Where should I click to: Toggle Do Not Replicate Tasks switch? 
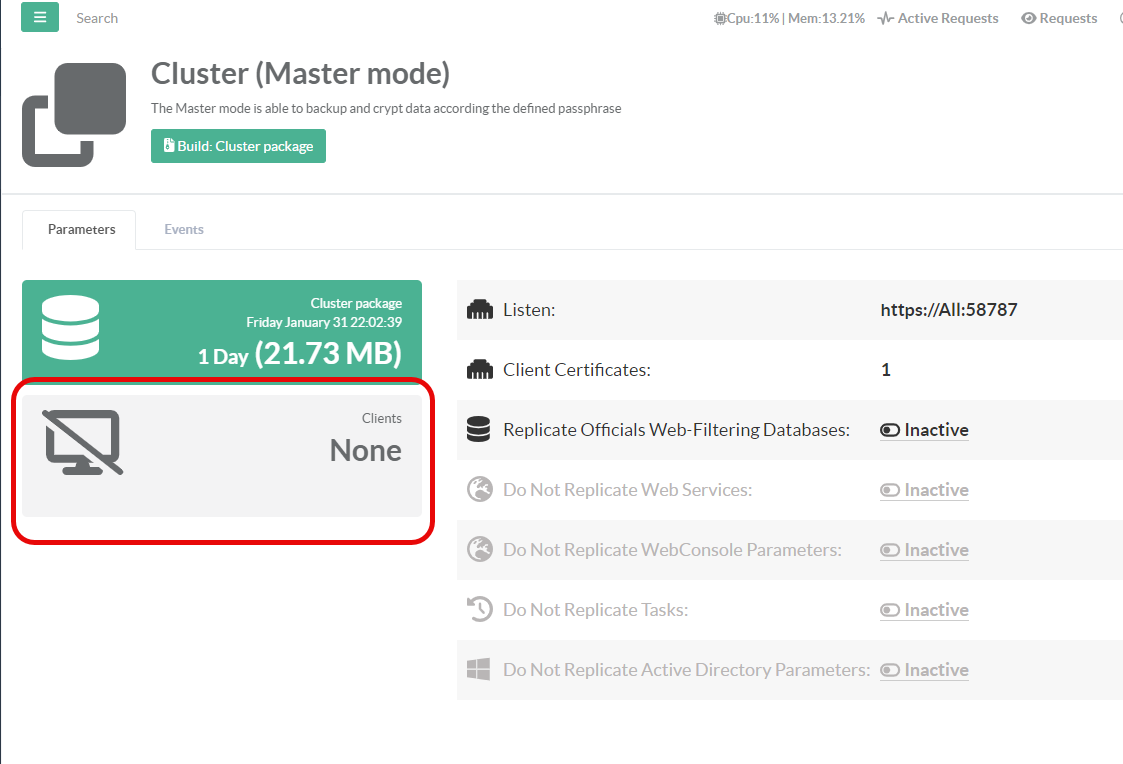pyautogui.click(x=923, y=610)
